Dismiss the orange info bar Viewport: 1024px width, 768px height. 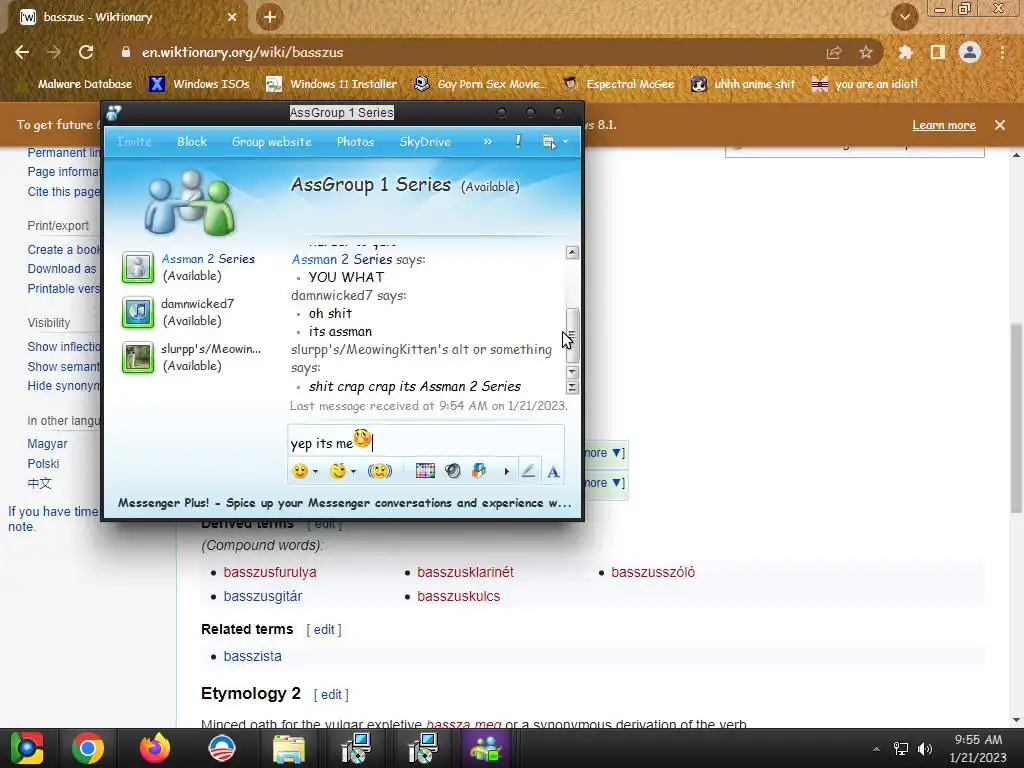(x=1000, y=125)
